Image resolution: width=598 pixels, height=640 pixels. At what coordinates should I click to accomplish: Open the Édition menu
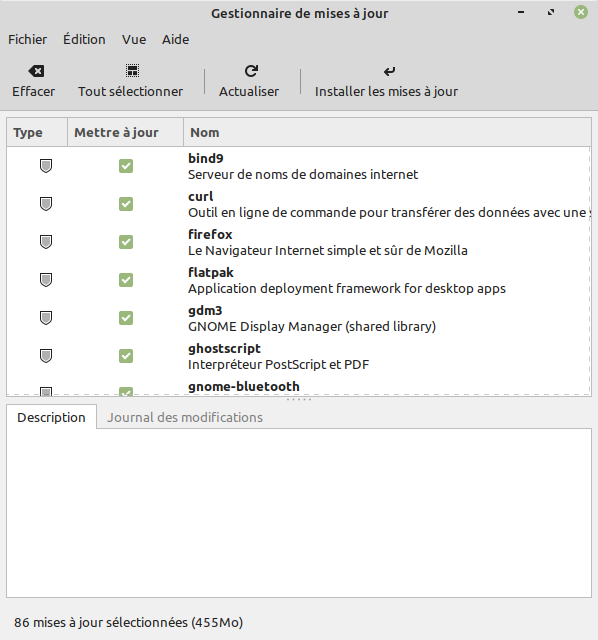[x=84, y=40]
